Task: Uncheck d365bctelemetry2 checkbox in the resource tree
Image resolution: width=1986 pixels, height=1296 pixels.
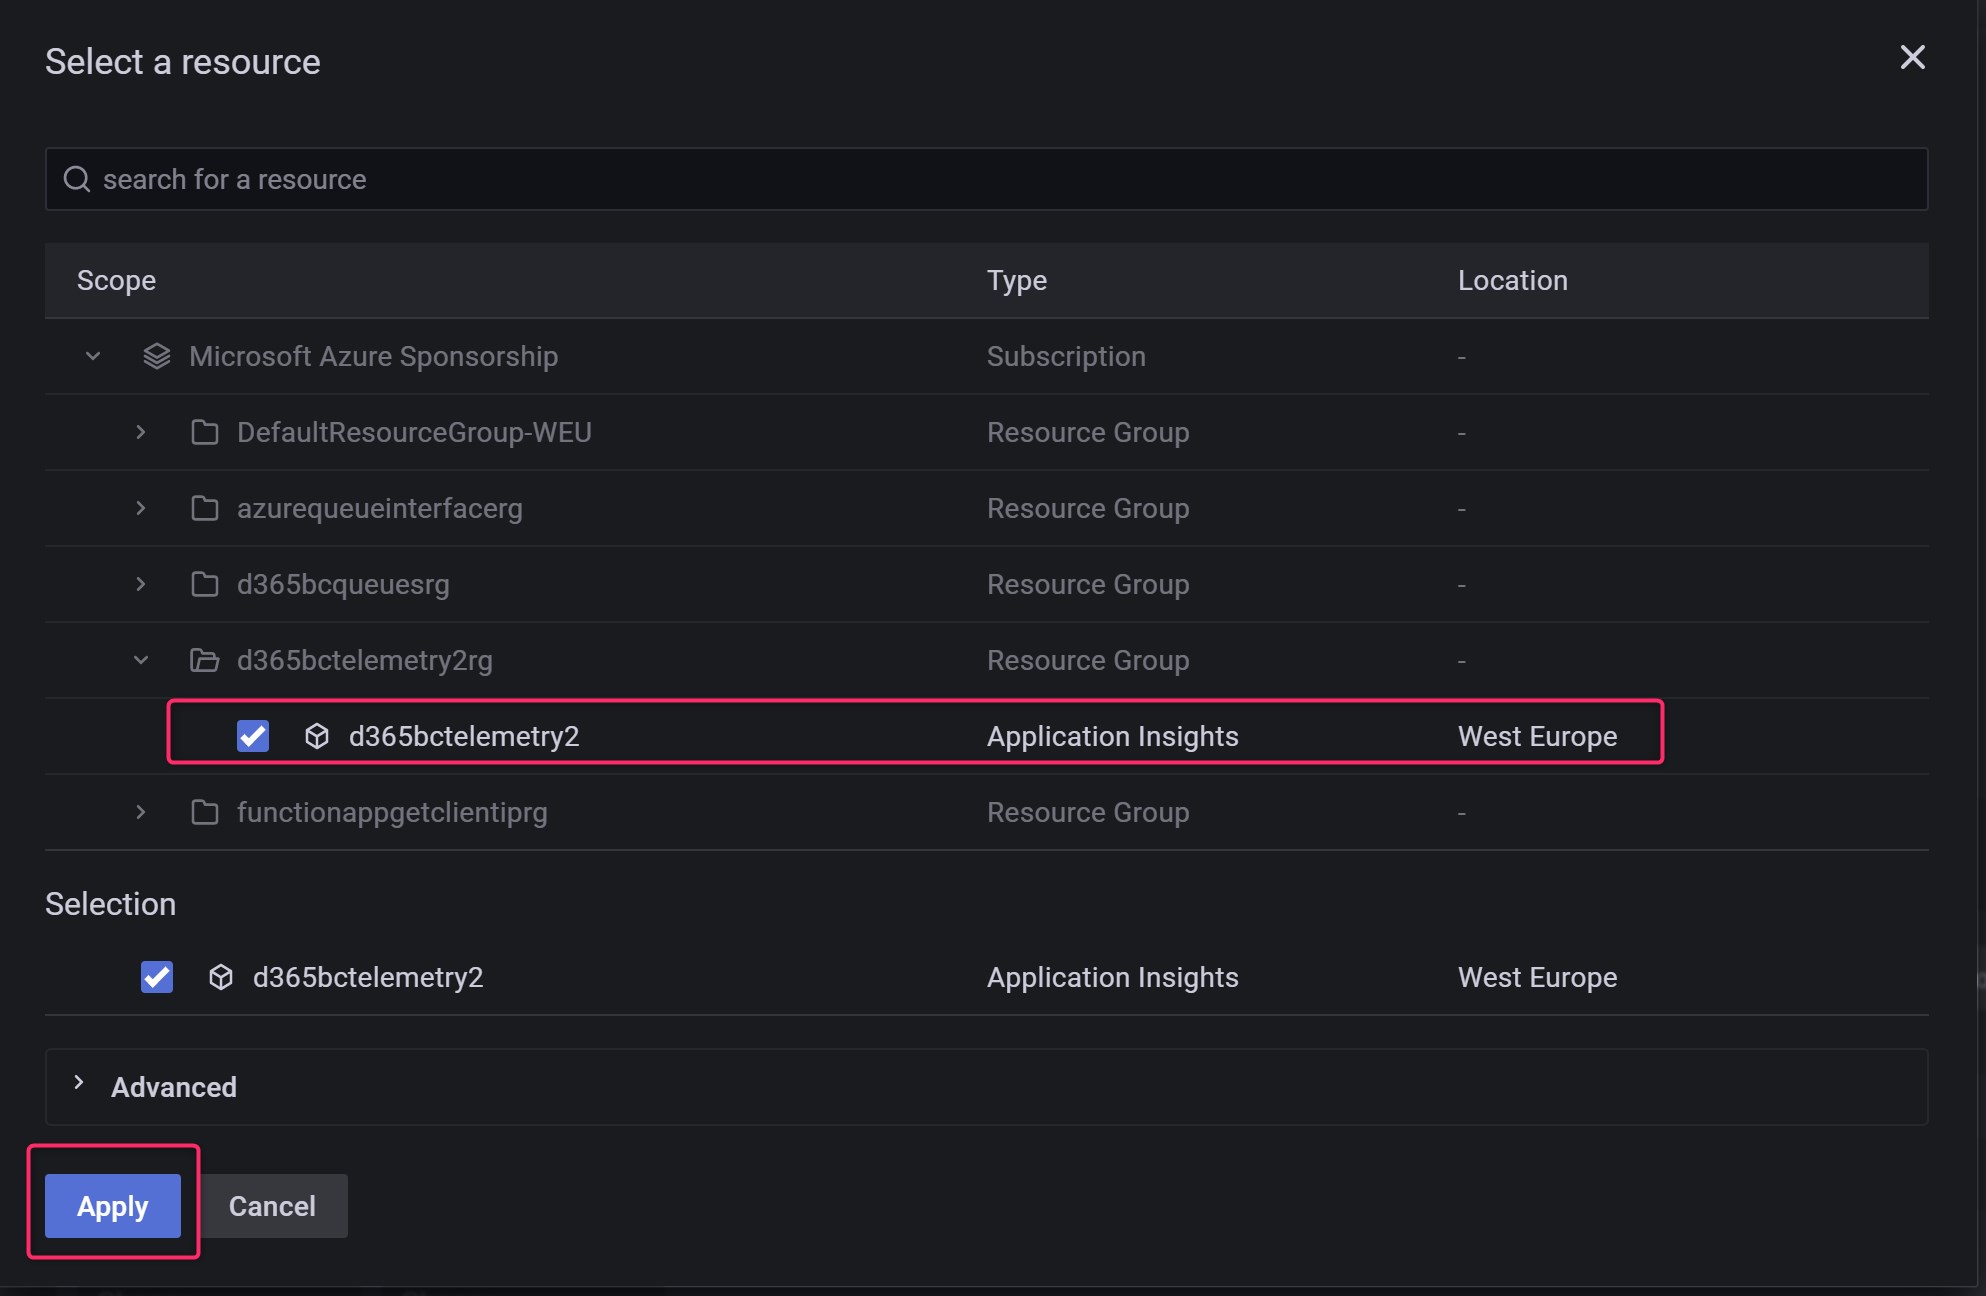Action: tap(253, 736)
